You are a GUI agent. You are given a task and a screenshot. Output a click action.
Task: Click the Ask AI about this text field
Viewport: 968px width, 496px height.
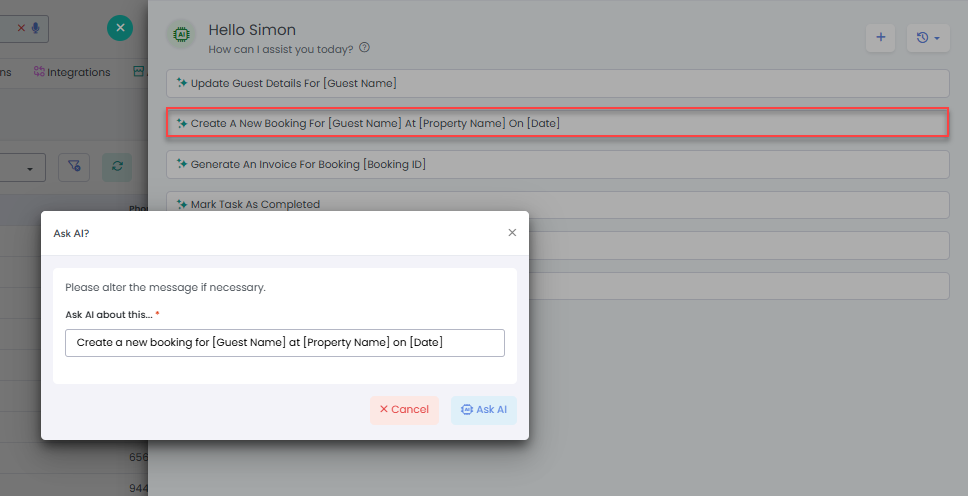[285, 343]
